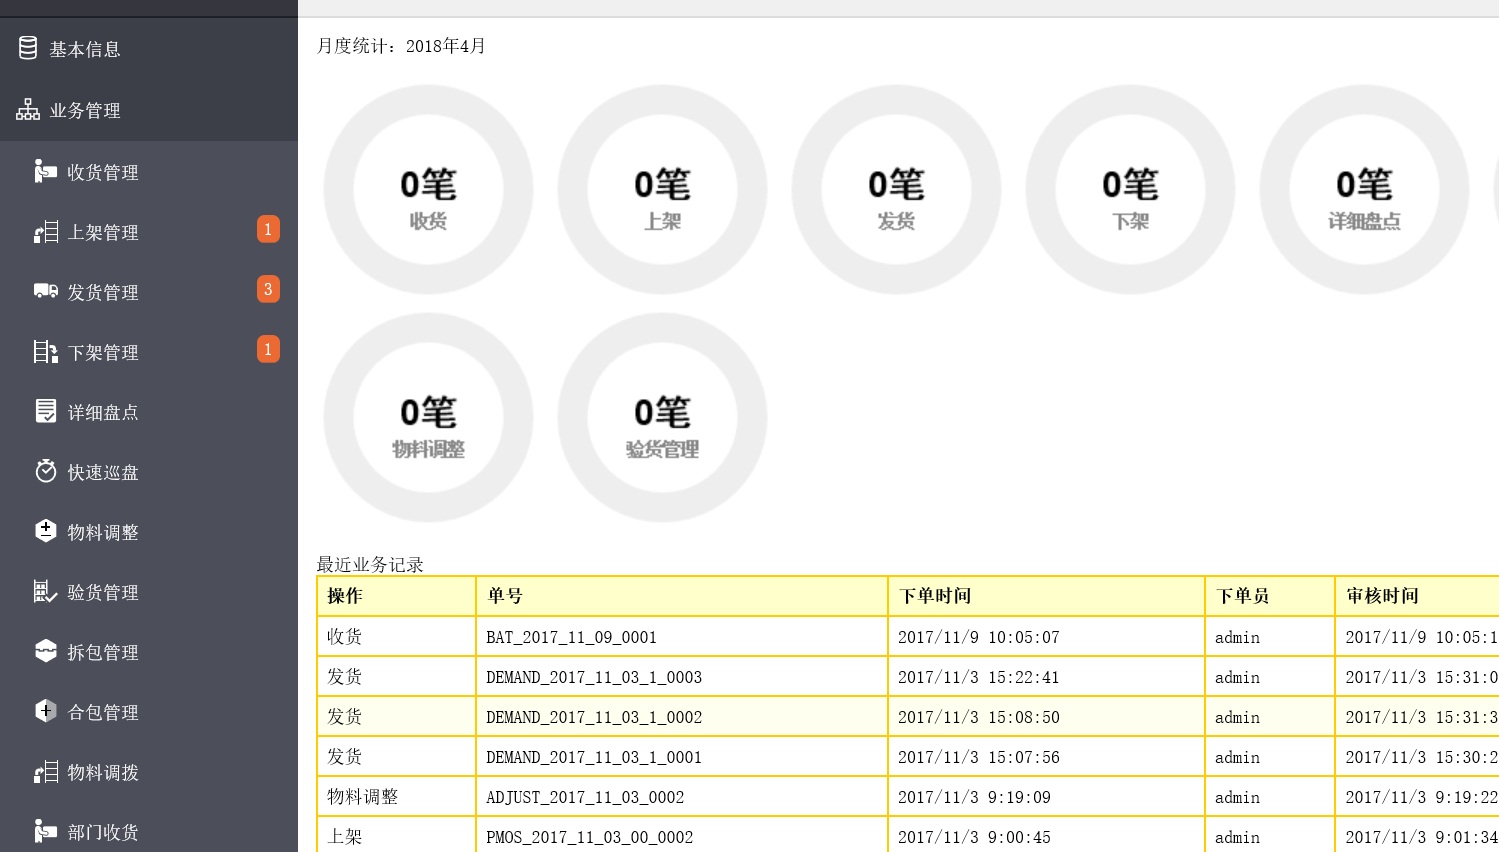This screenshot has height=852, width=1499.
Task: Click the 验货管理 inspection icon
Action: pos(45,592)
